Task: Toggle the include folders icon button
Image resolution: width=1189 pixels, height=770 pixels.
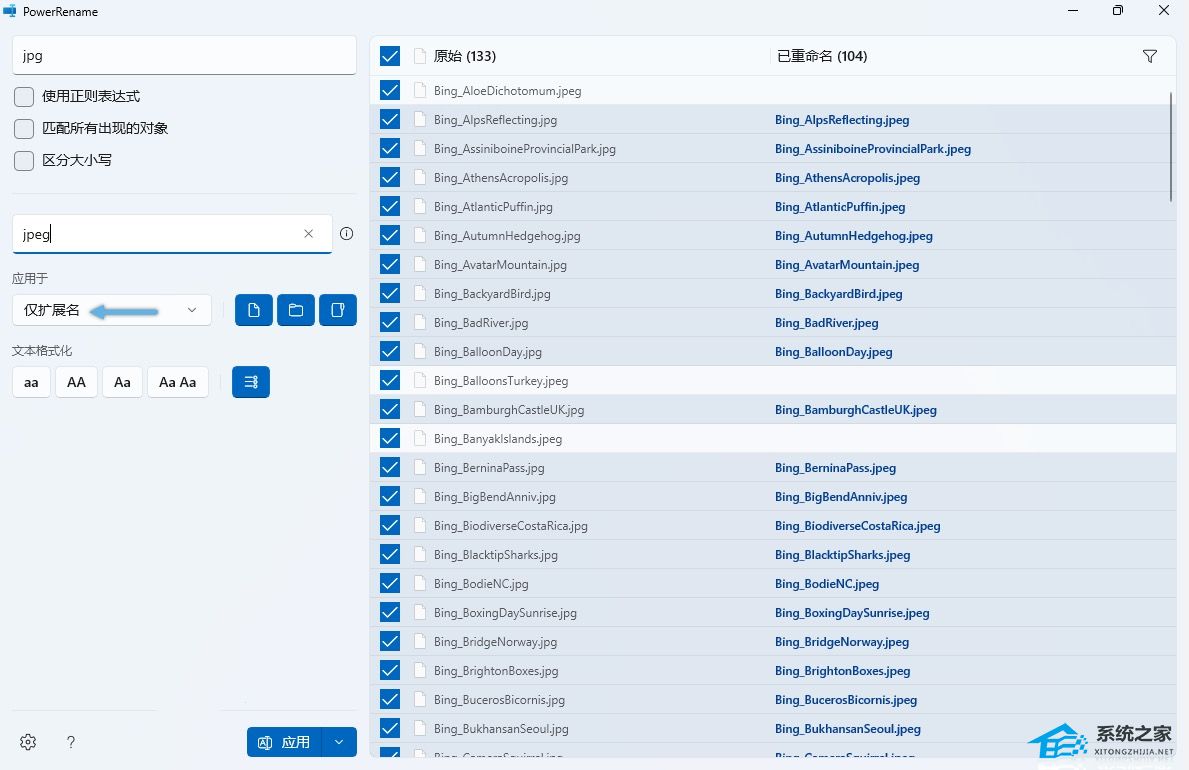Action: click(296, 310)
